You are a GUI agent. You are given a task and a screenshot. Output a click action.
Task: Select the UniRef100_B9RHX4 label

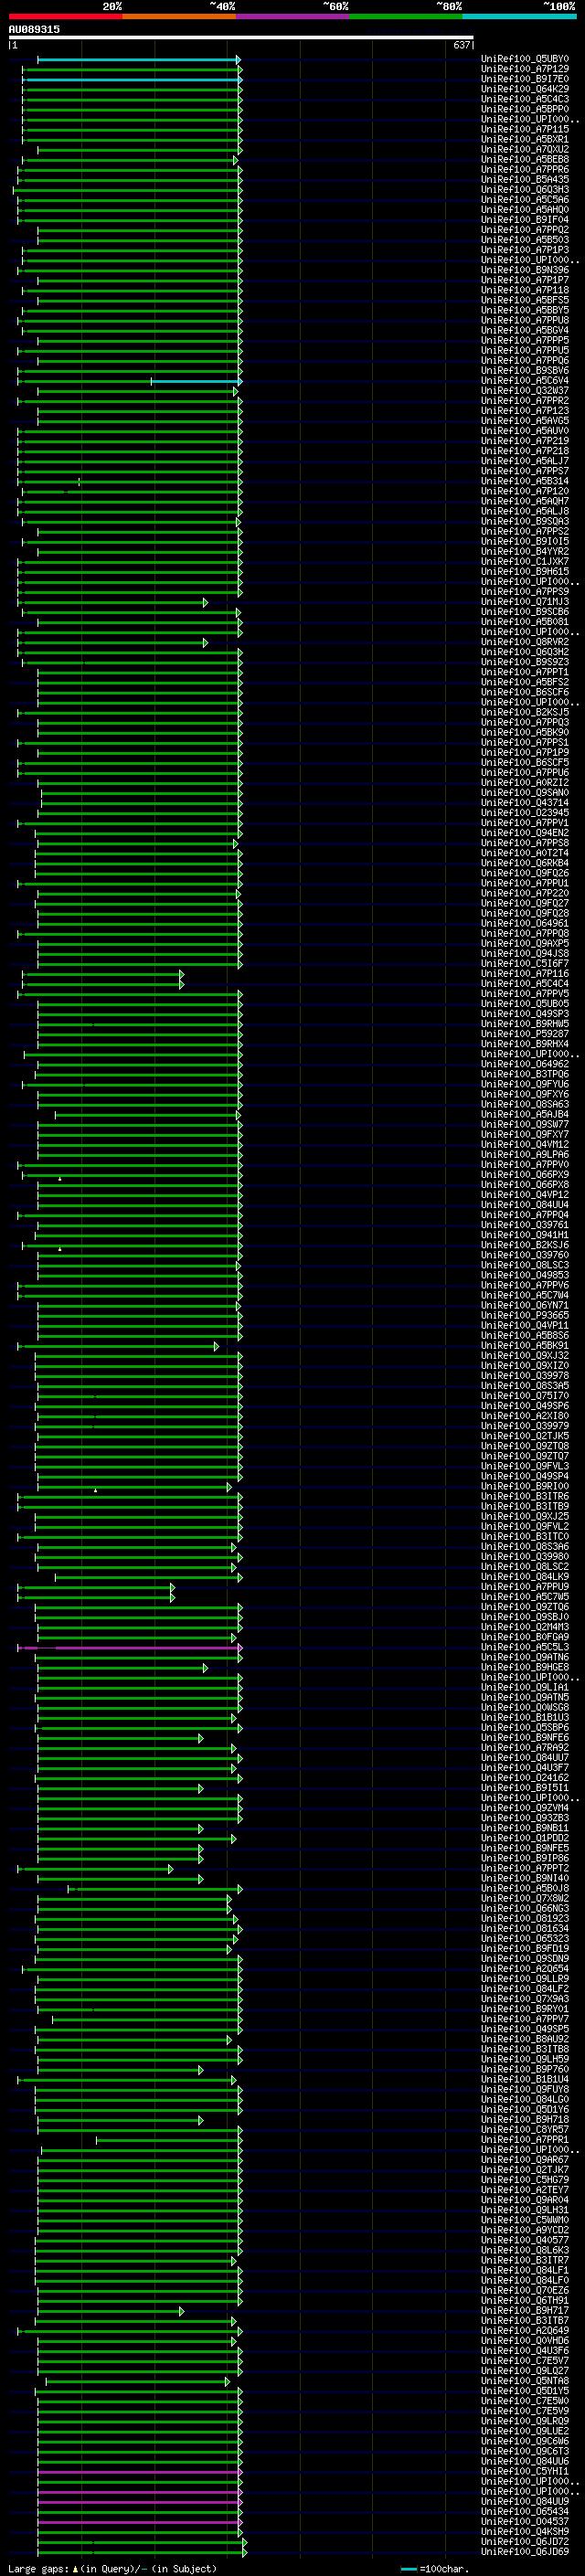tap(525, 1043)
